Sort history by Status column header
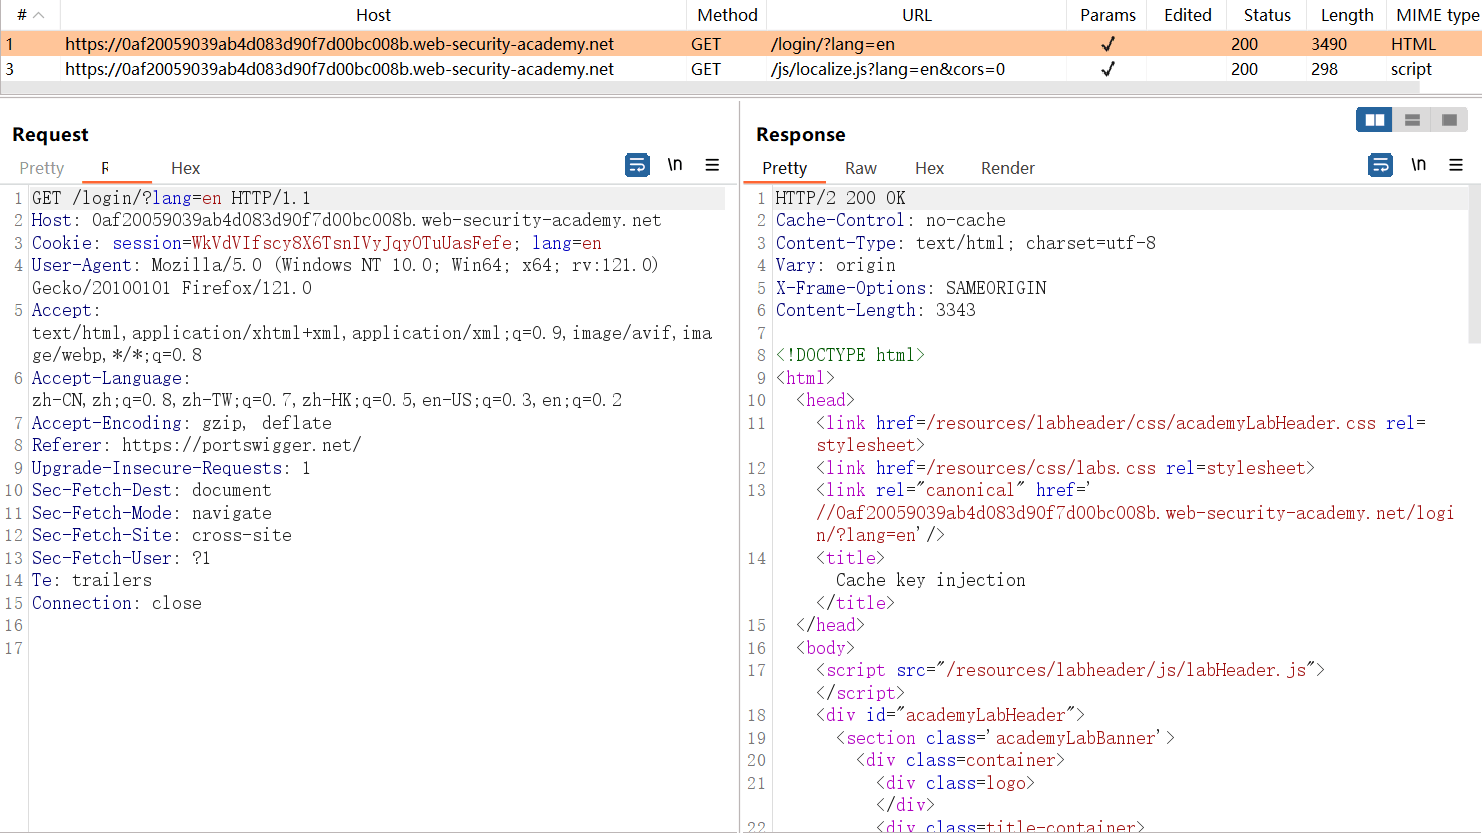The width and height of the screenshot is (1482, 833). pyautogui.click(x=1267, y=15)
